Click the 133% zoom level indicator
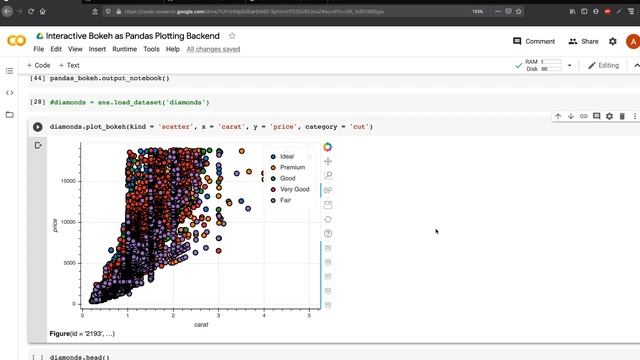This screenshot has height=360, width=640. [x=478, y=11]
